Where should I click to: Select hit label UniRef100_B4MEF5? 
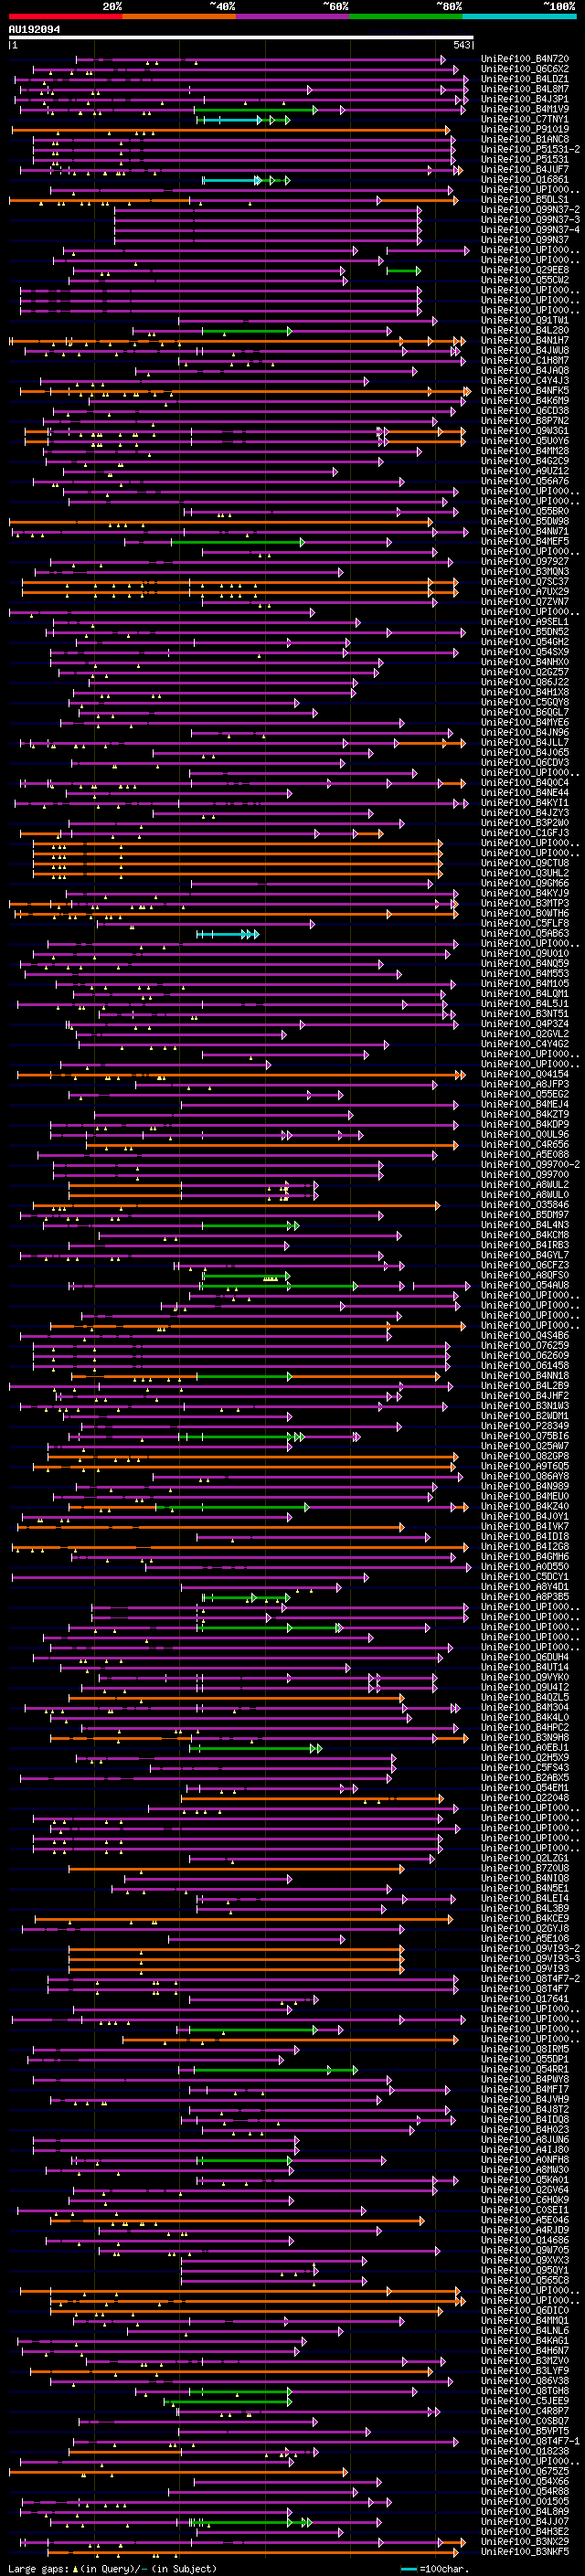[x=525, y=542]
